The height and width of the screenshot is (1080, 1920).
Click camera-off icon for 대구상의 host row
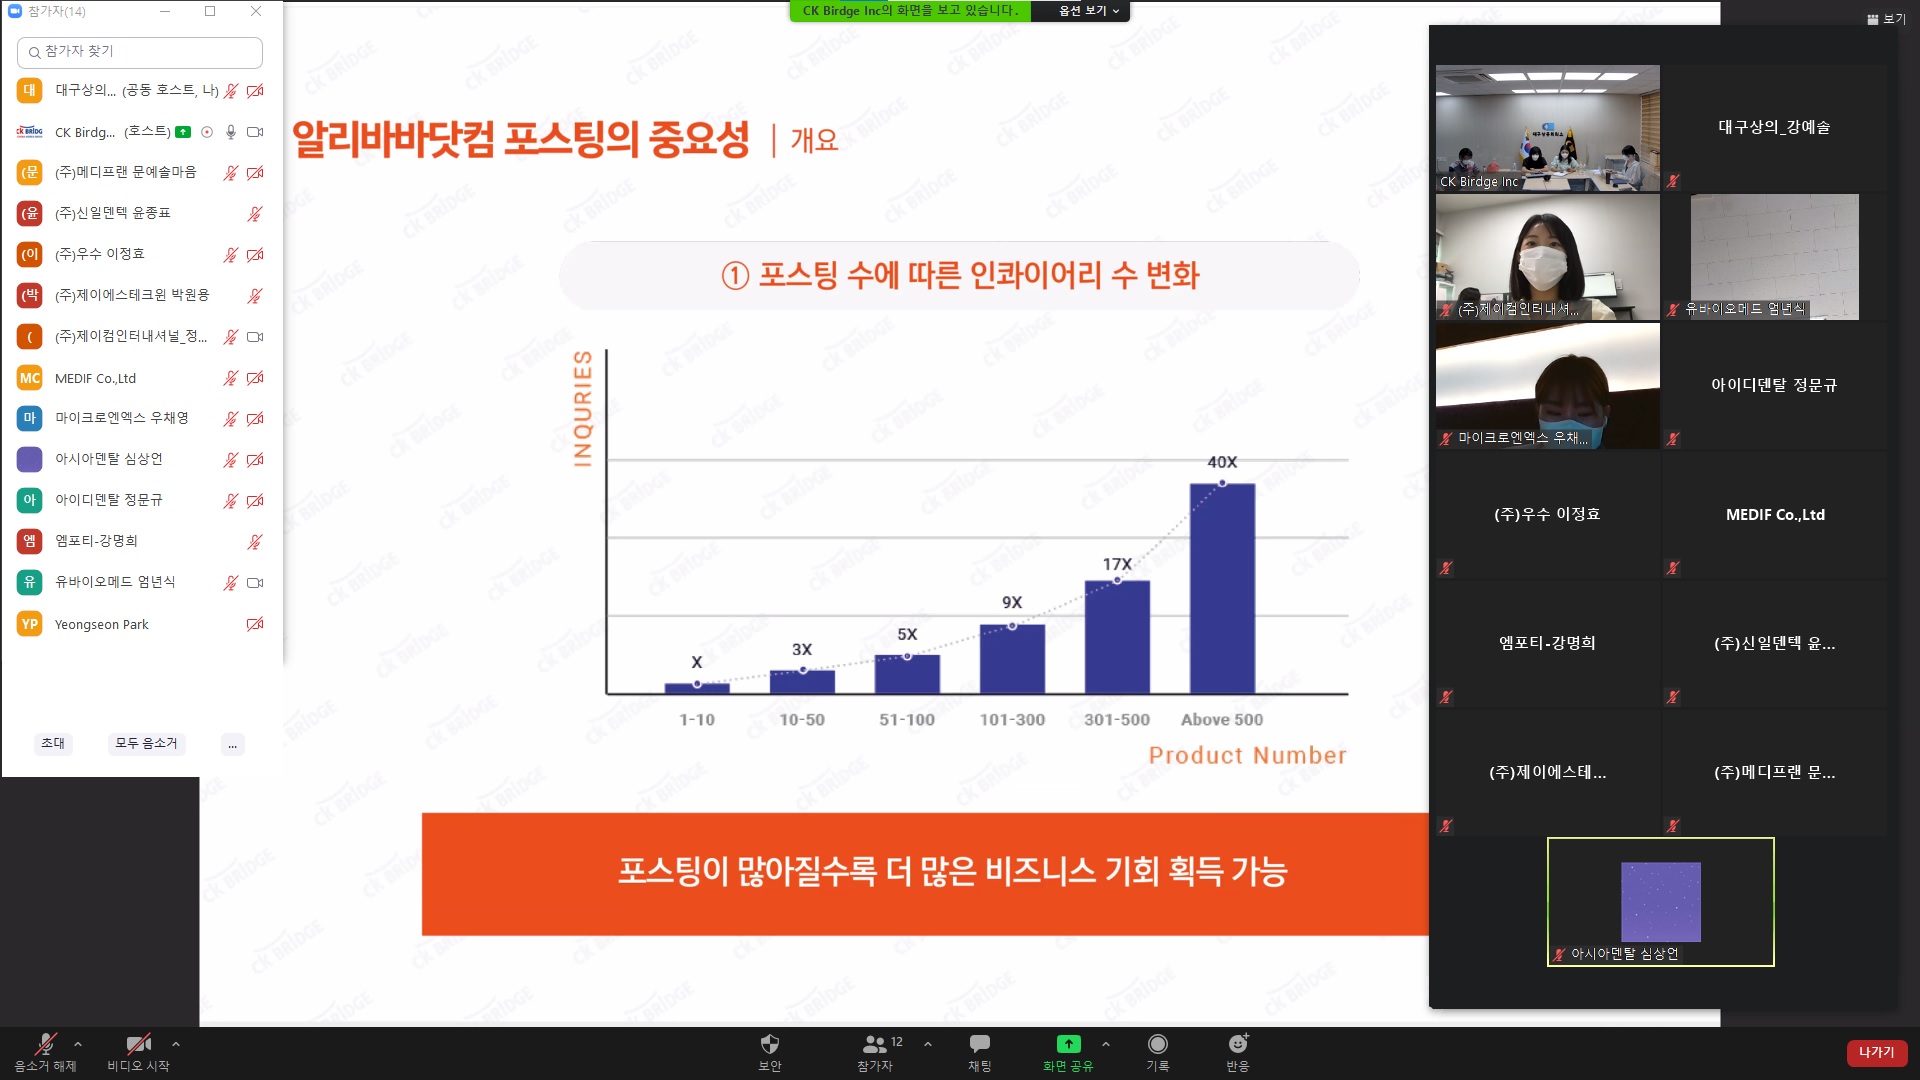click(x=256, y=91)
